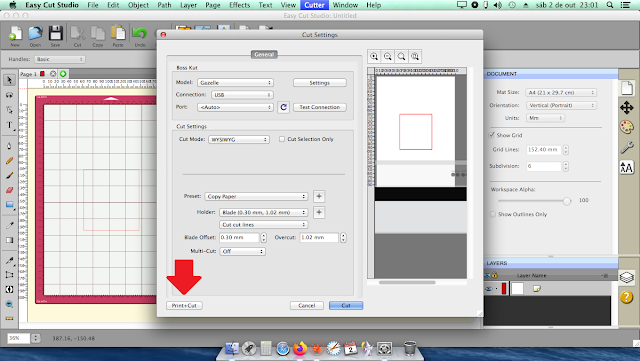Open the Effects menu

(240, 5)
